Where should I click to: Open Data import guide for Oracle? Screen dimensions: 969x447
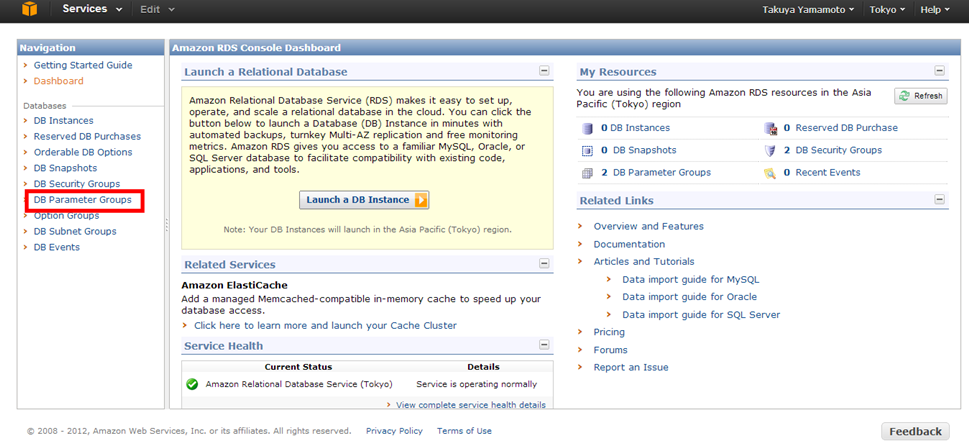click(690, 297)
